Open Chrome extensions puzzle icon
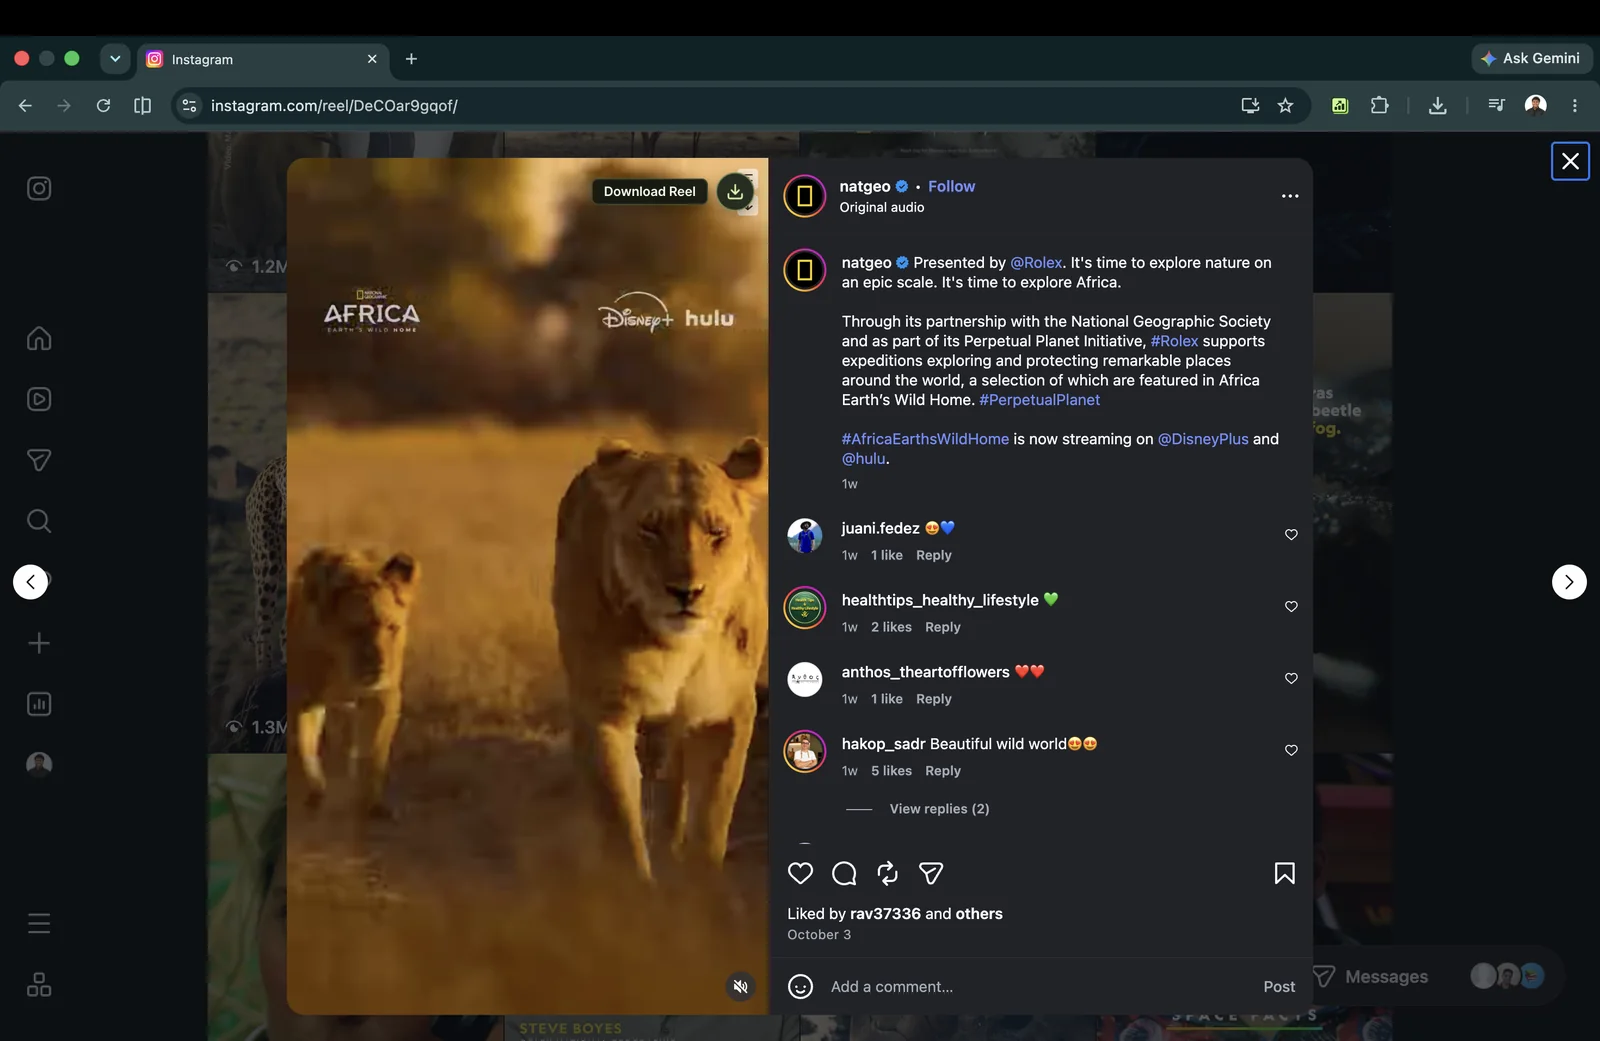 [1379, 105]
